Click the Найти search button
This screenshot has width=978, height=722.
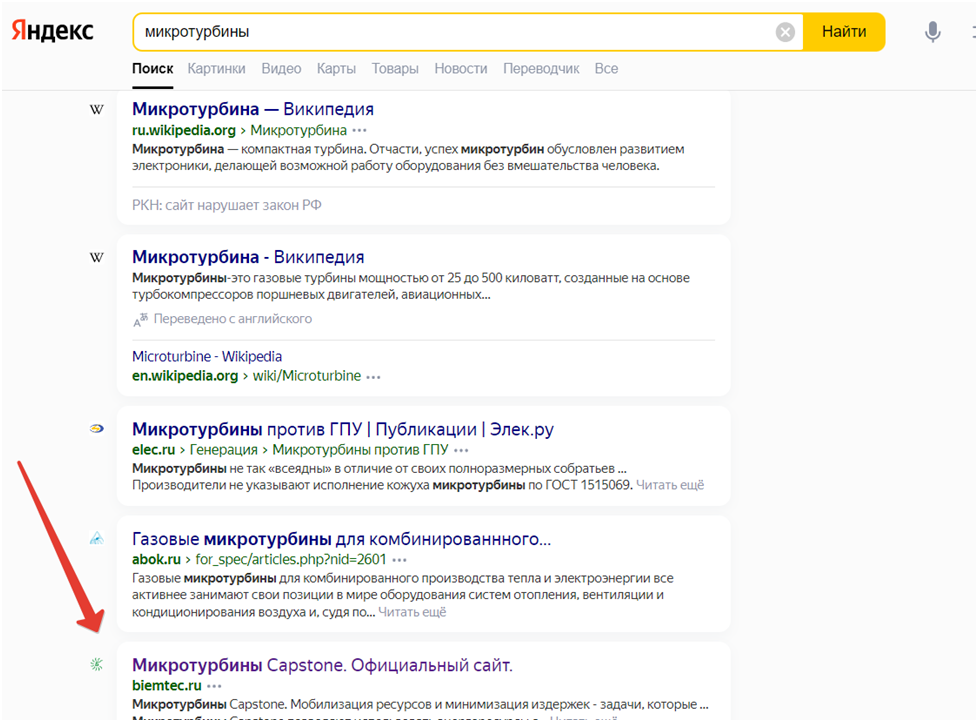pyautogui.click(x=843, y=32)
